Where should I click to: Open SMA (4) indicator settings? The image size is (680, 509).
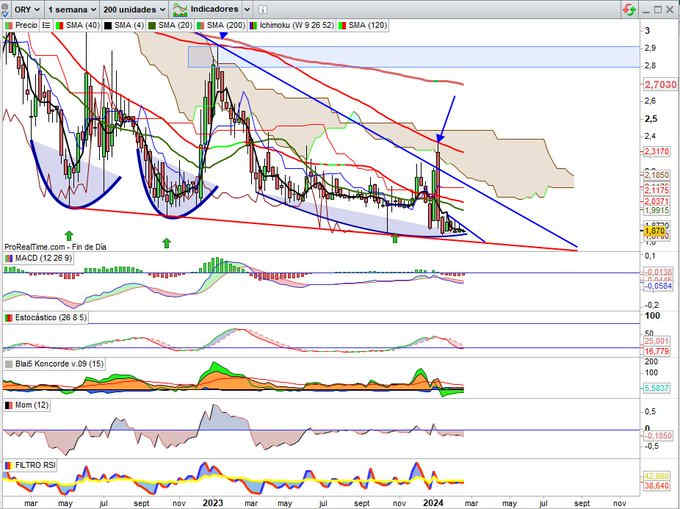(124, 25)
